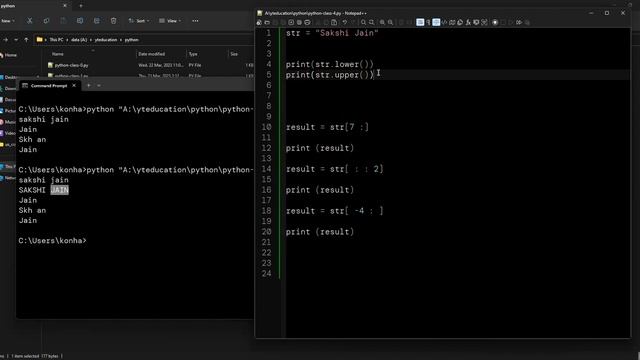This screenshot has height=360, width=640.
Task: Open the terminal tab dropdown arrow
Action: pos(99,86)
